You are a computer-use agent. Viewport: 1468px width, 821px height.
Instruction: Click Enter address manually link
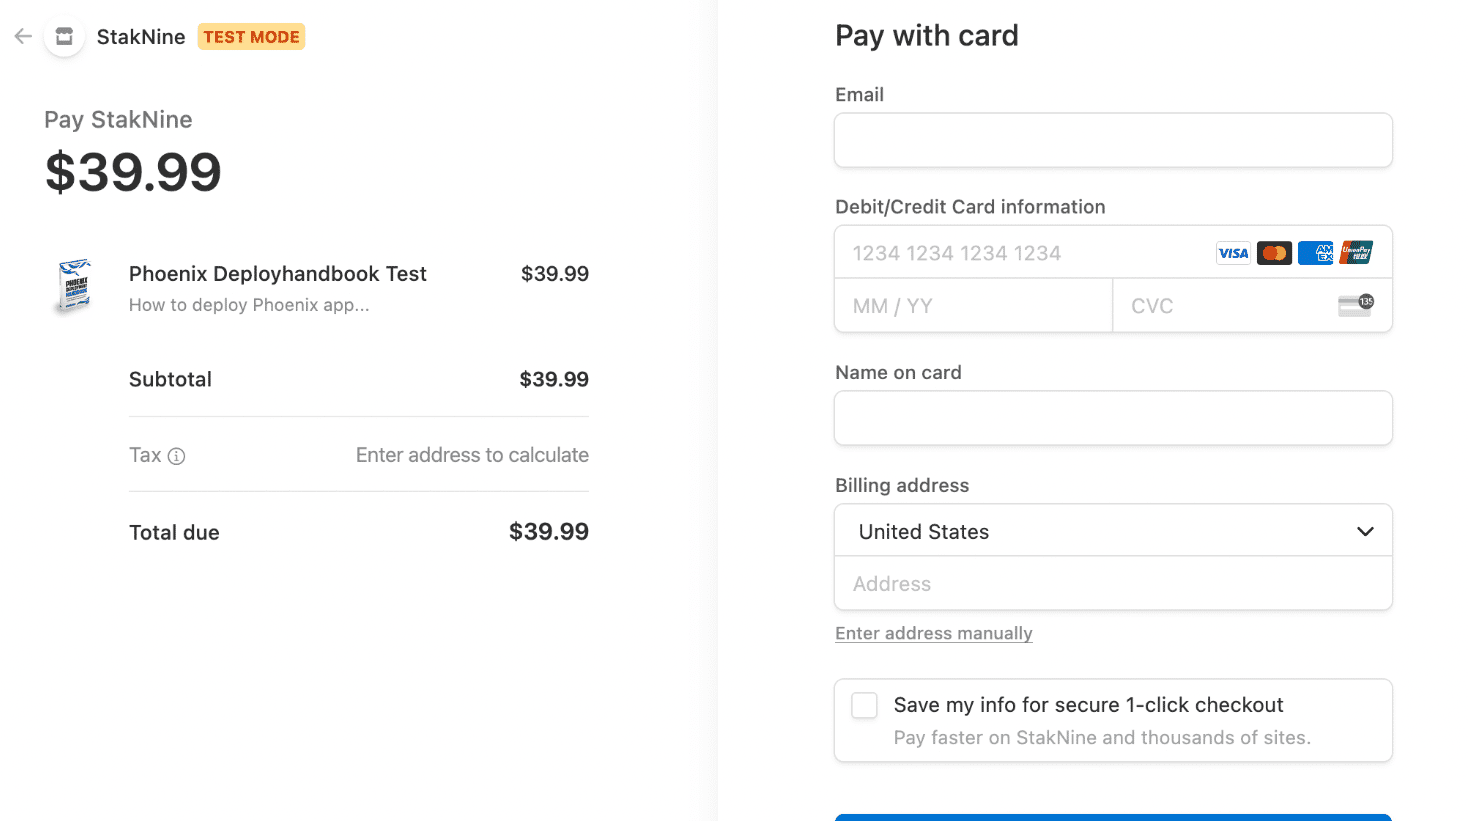pos(933,633)
